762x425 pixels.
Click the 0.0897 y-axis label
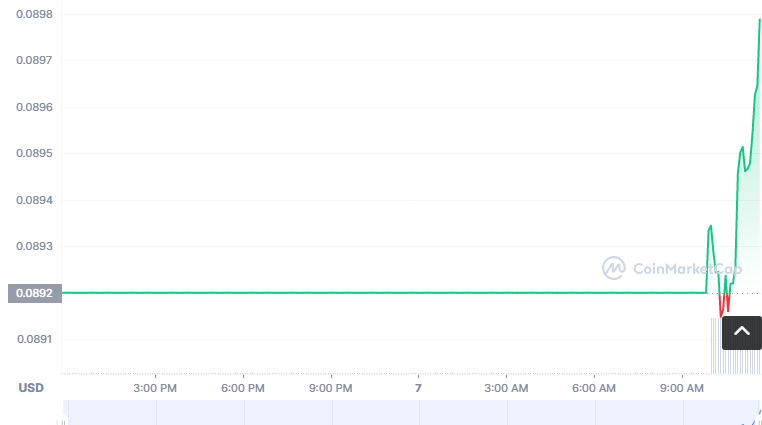(x=35, y=60)
